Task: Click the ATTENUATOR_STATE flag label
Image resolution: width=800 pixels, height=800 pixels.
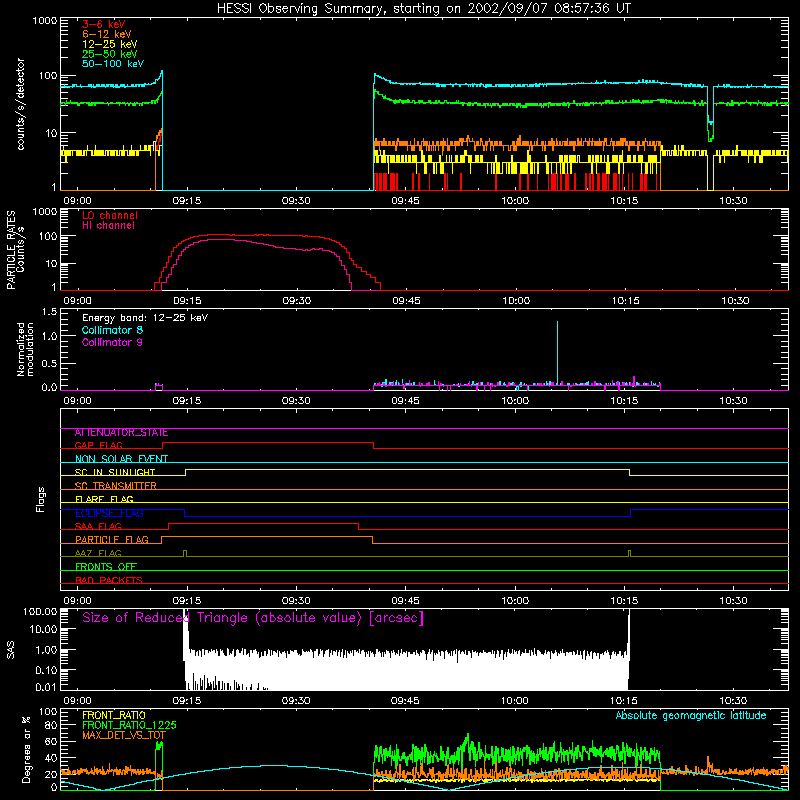Action: [x=121, y=433]
